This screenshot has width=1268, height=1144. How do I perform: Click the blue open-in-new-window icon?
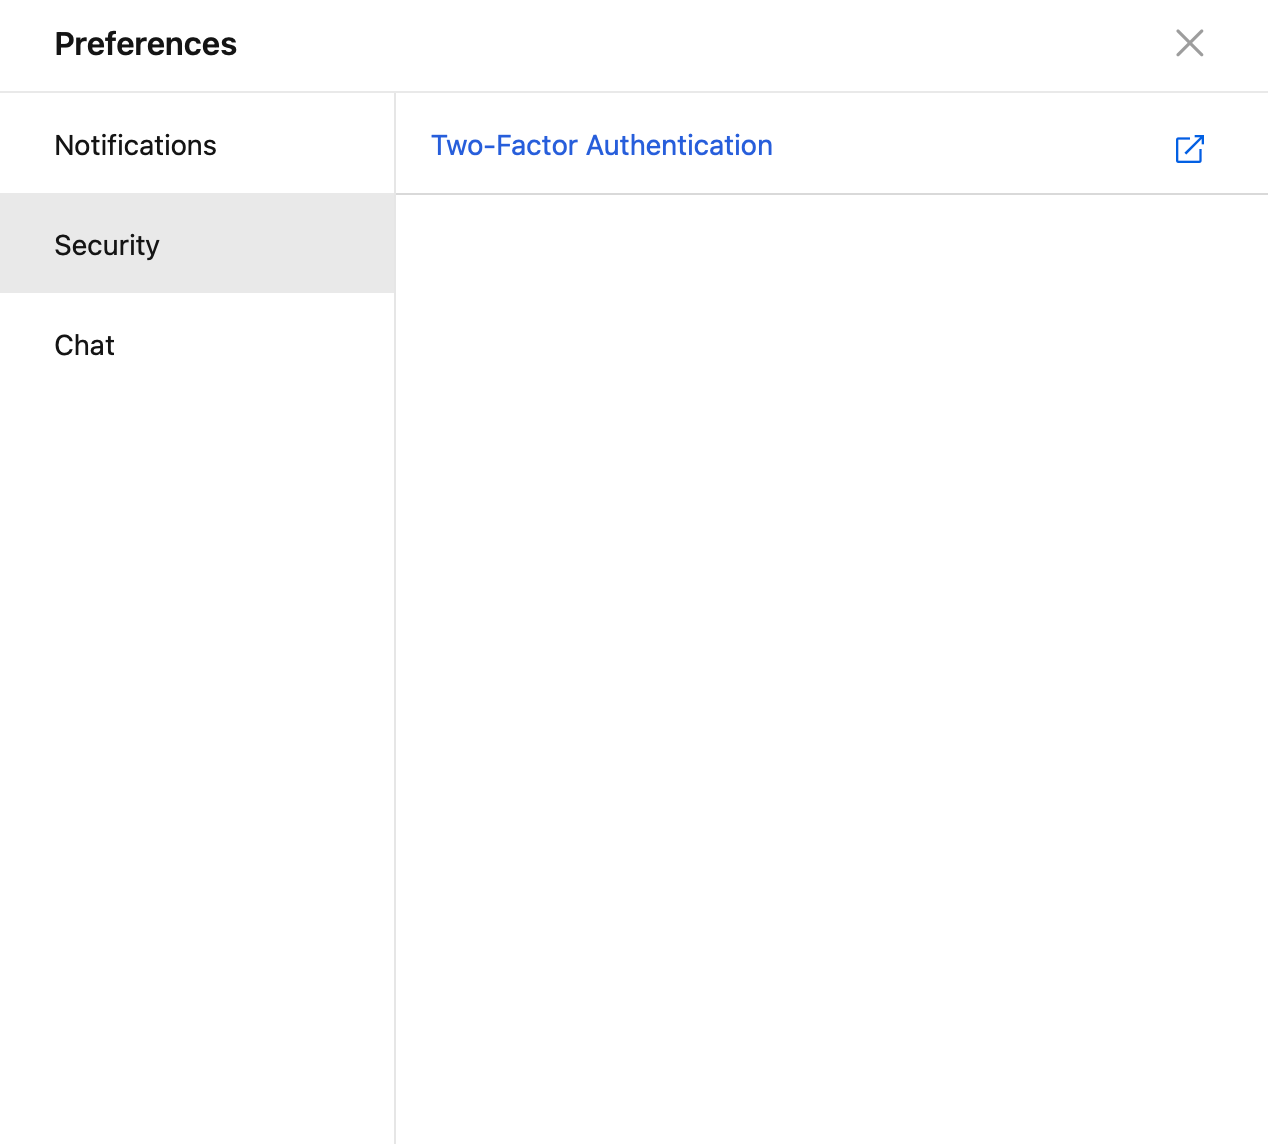tap(1189, 149)
